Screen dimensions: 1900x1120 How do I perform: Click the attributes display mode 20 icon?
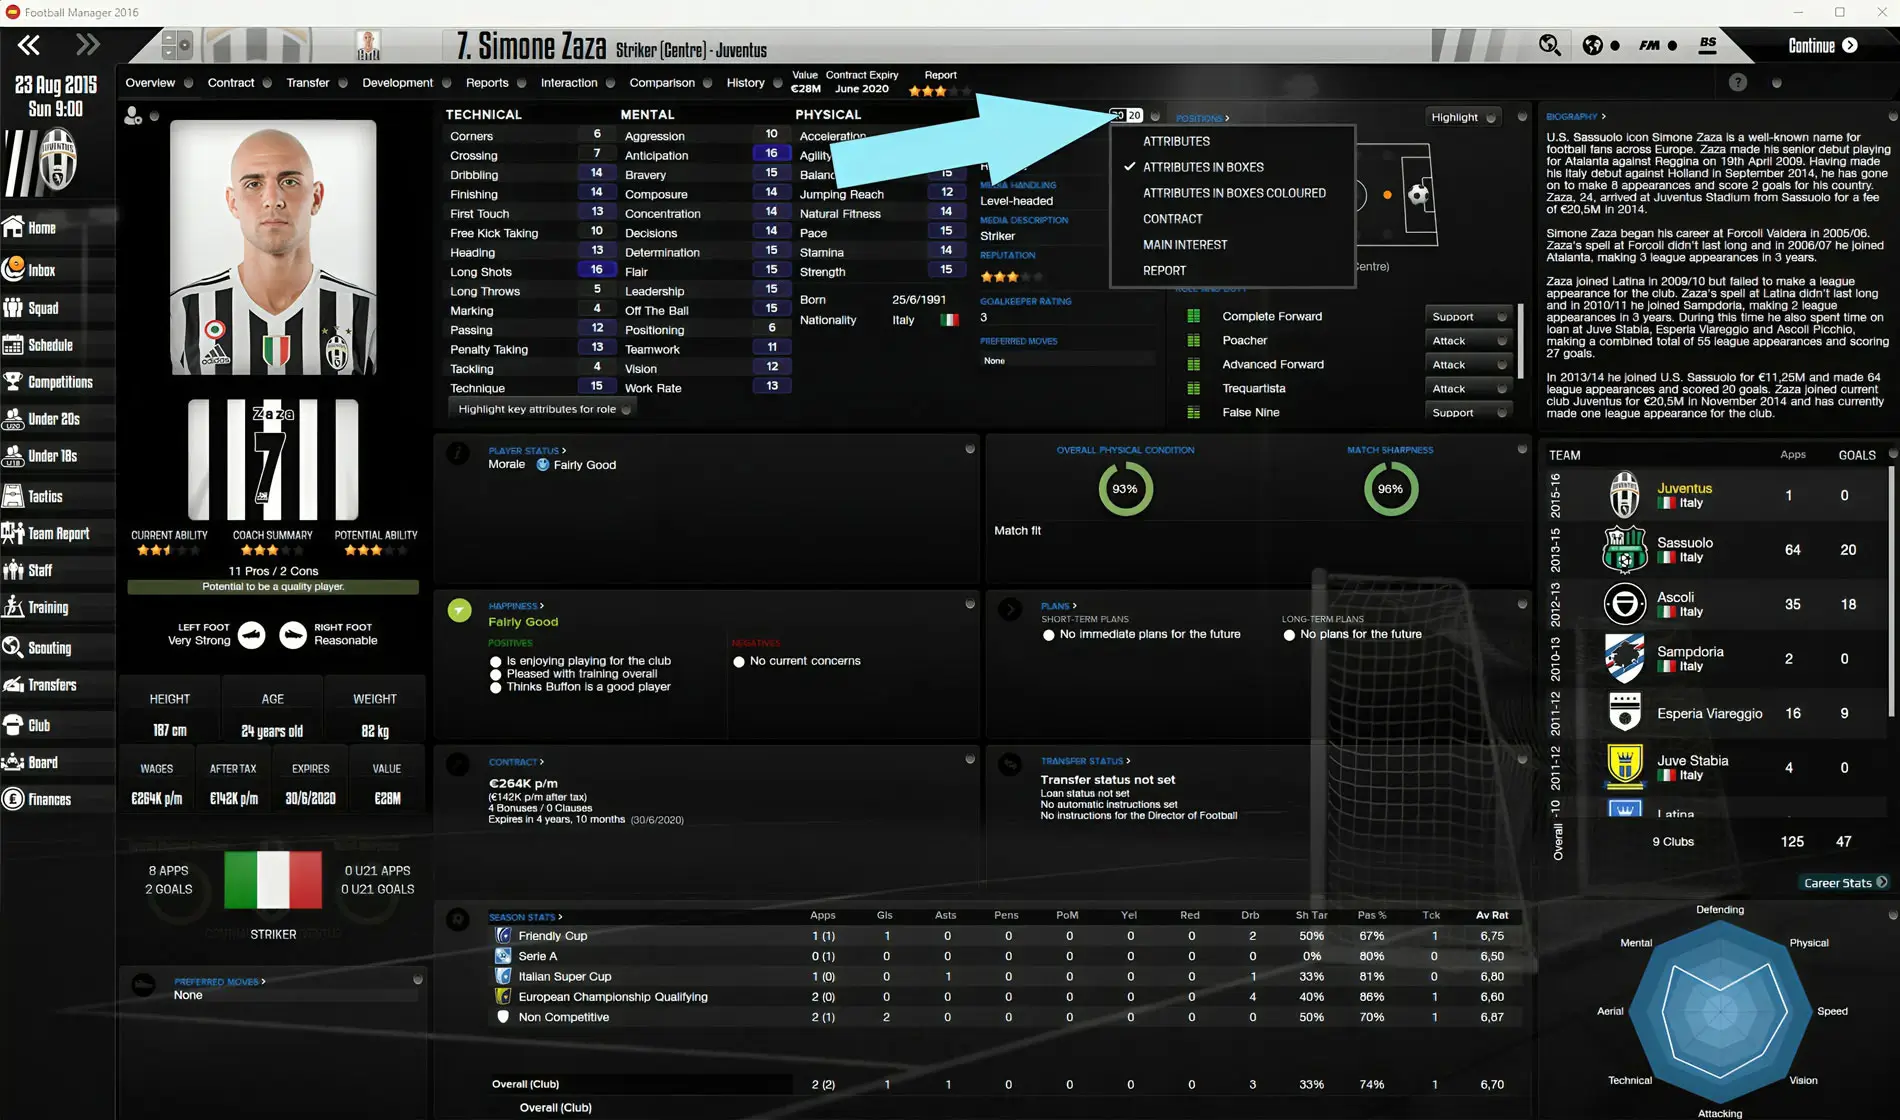point(1128,116)
